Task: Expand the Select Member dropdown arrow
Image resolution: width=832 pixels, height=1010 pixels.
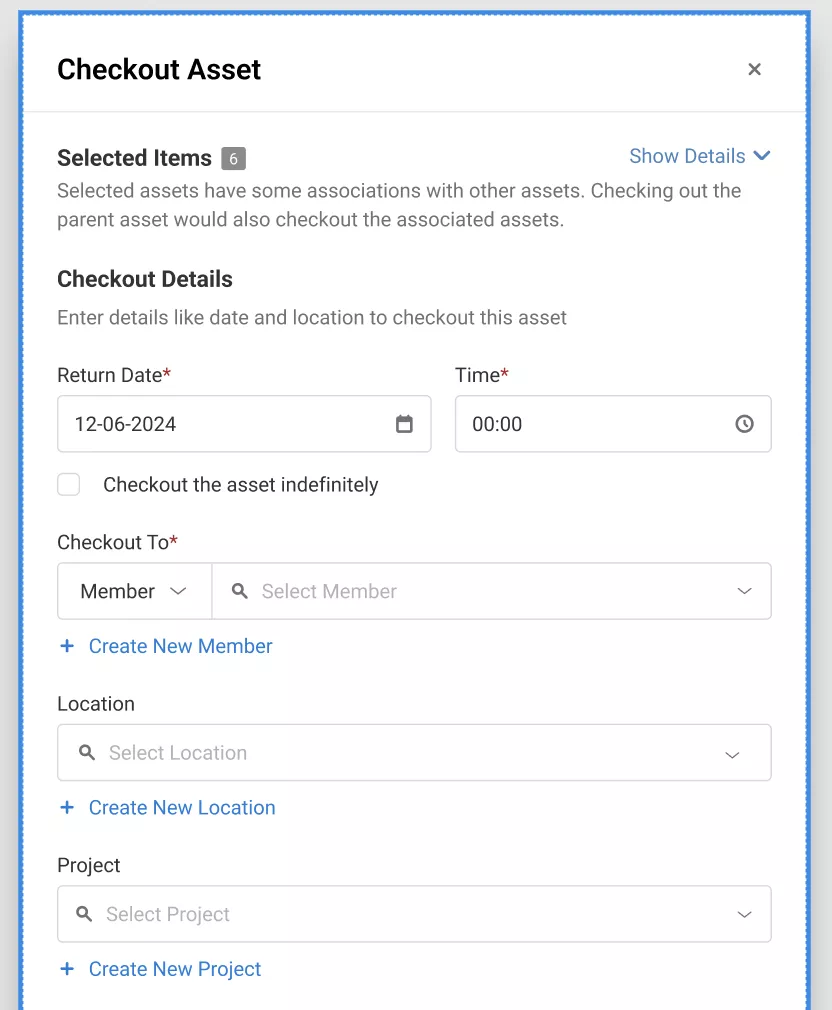Action: pos(744,591)
